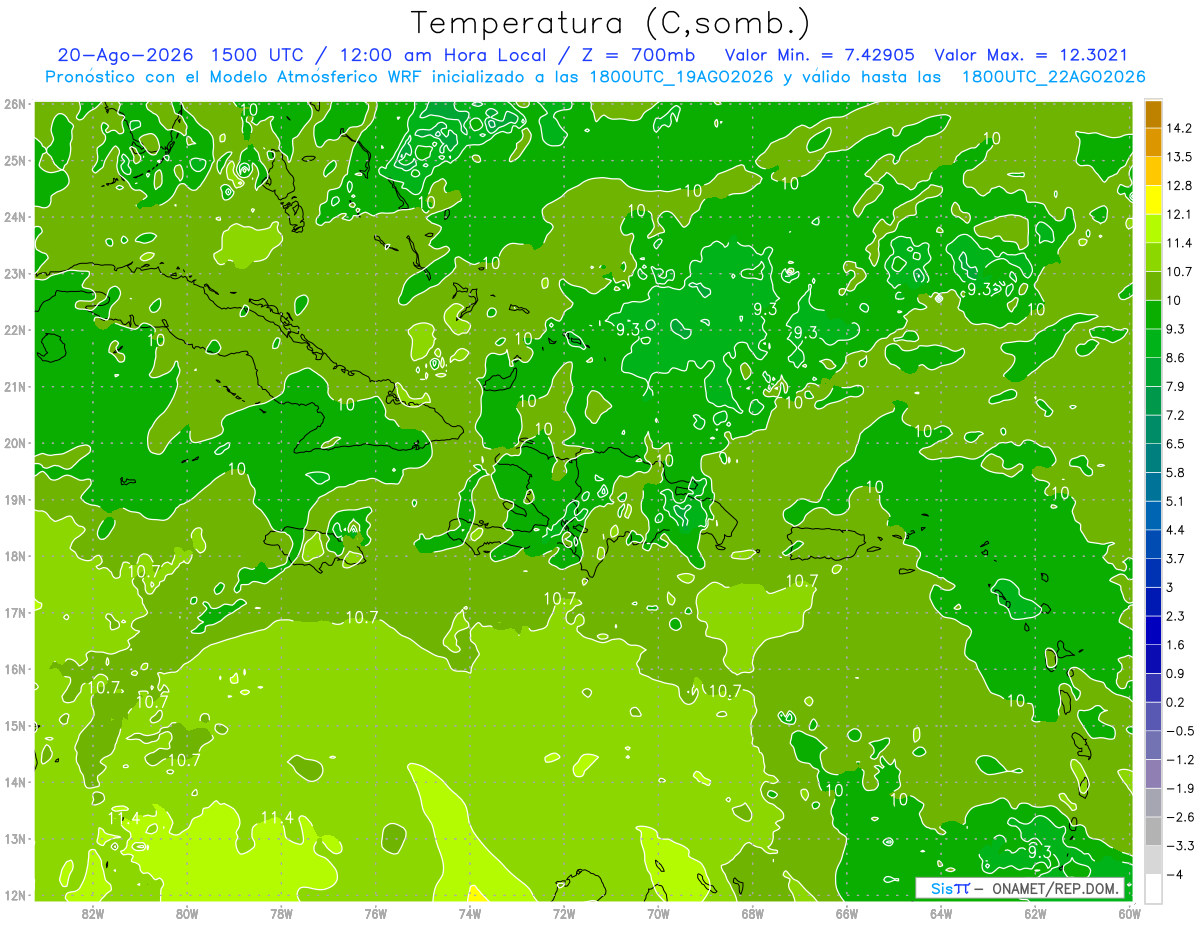Click the "20N" latitude label
This screenshot has width=1200, height=927.
click(x=15, y=443)
